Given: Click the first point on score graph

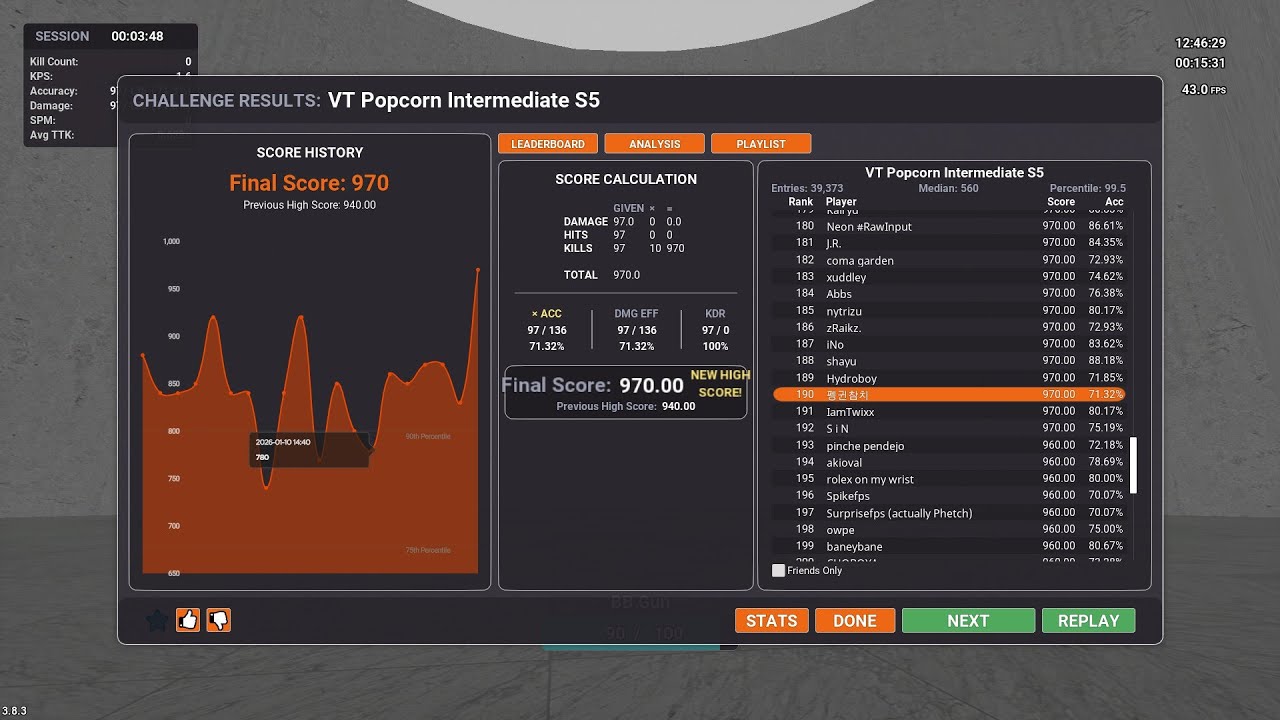Looking at the screenshot, I should pos(143,355).
